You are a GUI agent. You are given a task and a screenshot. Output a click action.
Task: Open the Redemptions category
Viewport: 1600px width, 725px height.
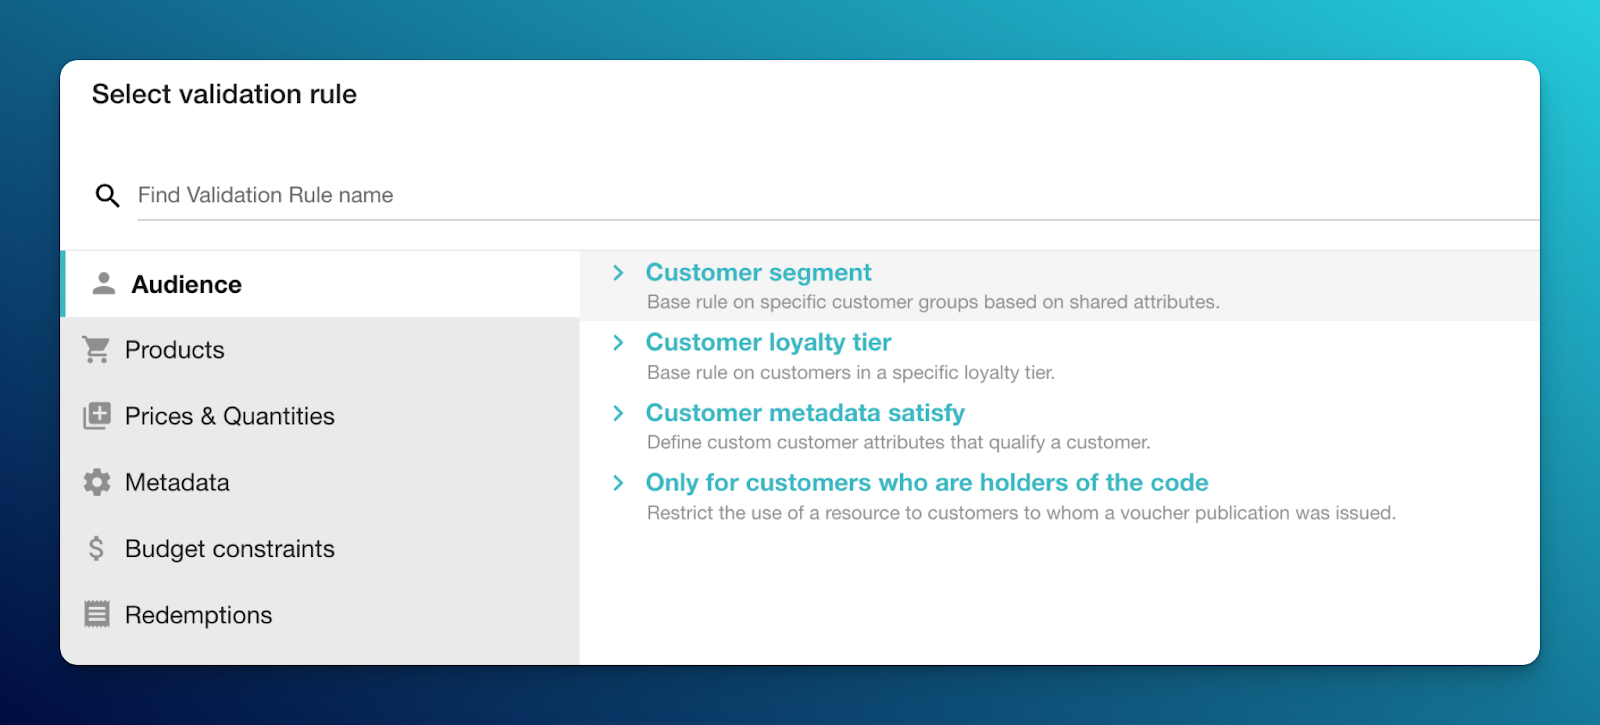coord(198,614)
